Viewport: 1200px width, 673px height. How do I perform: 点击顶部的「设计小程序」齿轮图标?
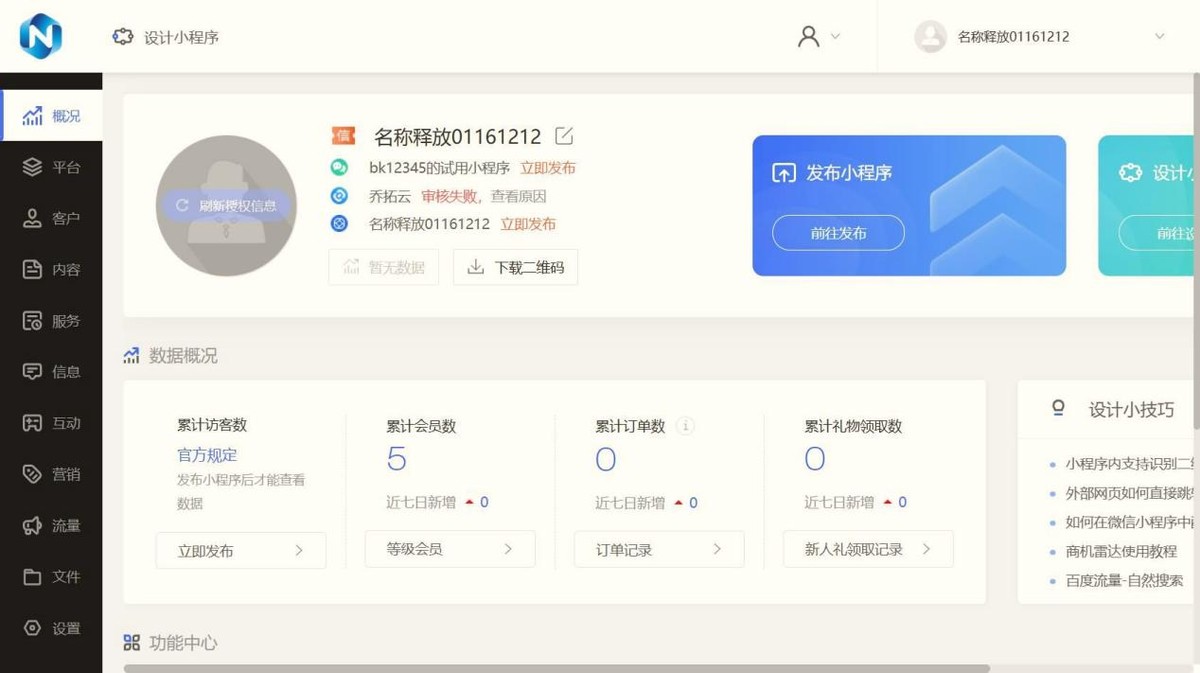click(x=122, y=35)
